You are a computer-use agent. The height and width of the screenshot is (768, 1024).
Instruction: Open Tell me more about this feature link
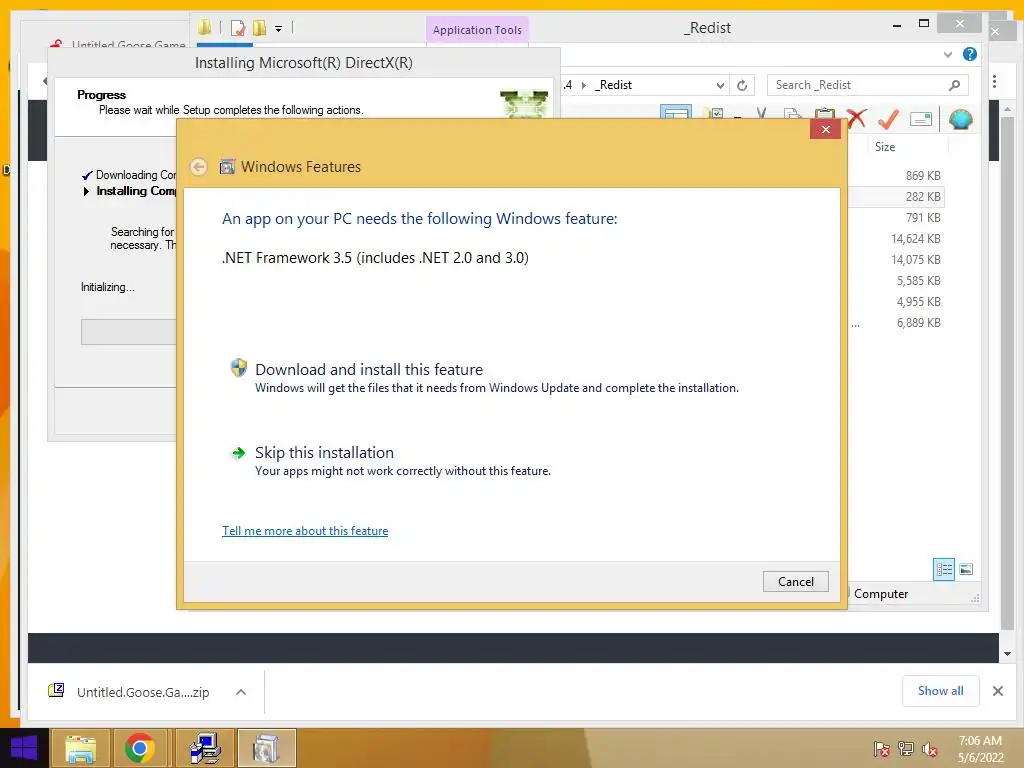coord(305,531)
